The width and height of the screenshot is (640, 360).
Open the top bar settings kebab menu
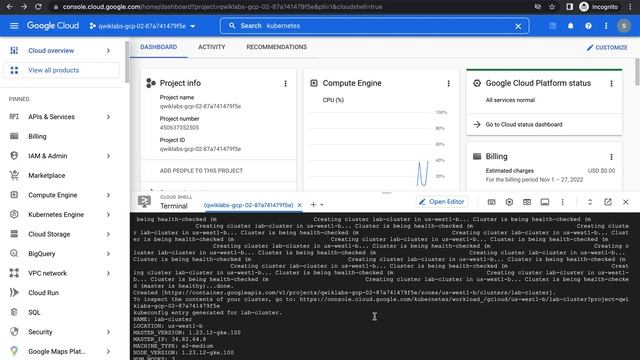(606, 26)
